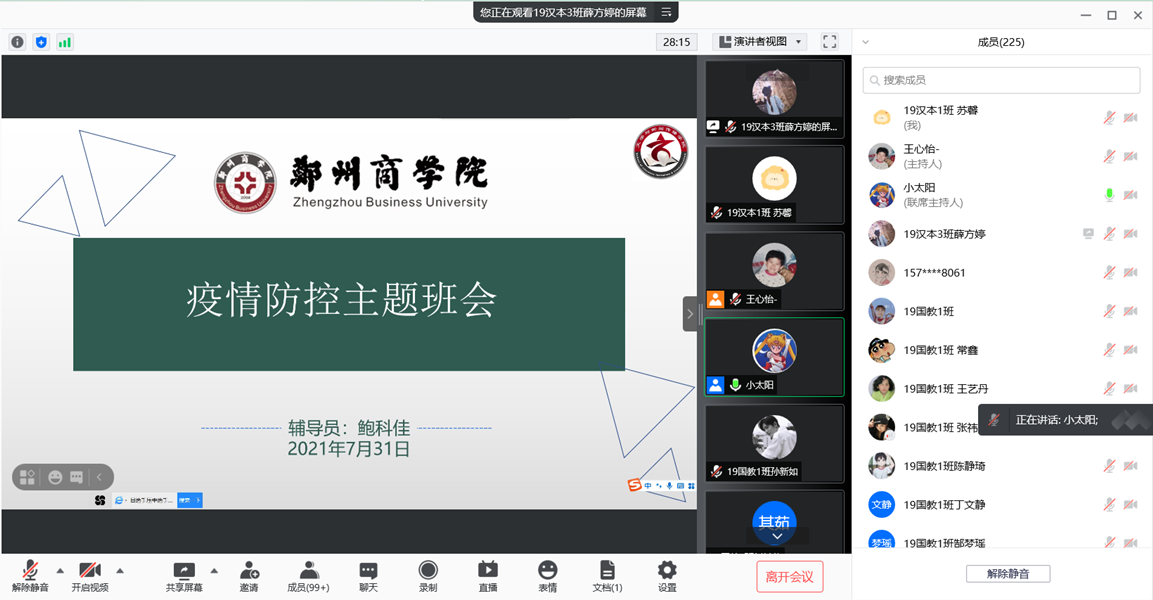Select member 19国教1班 王艺丹
The image size is (1153, 600).
click(1002, 388)
